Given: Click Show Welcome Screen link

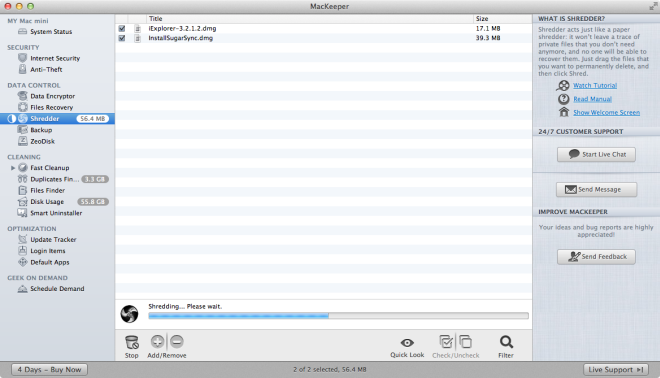Looking at the screenshot, I should [607, 112].
